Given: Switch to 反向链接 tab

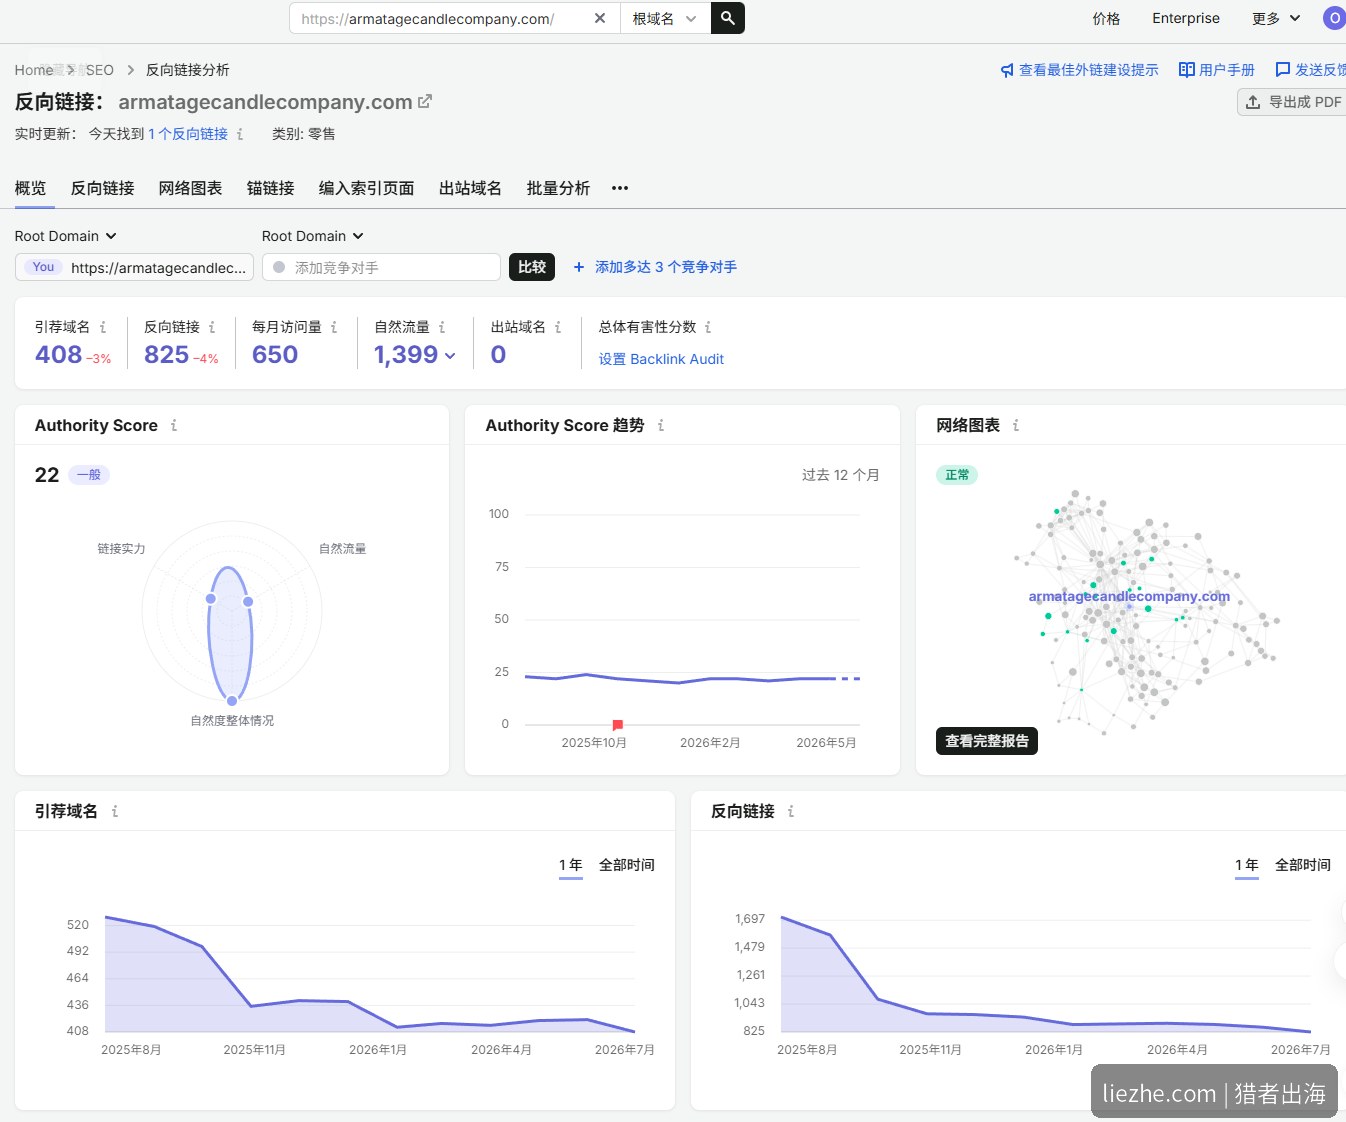Looking at the screenshot, I should tap(102, 188).
